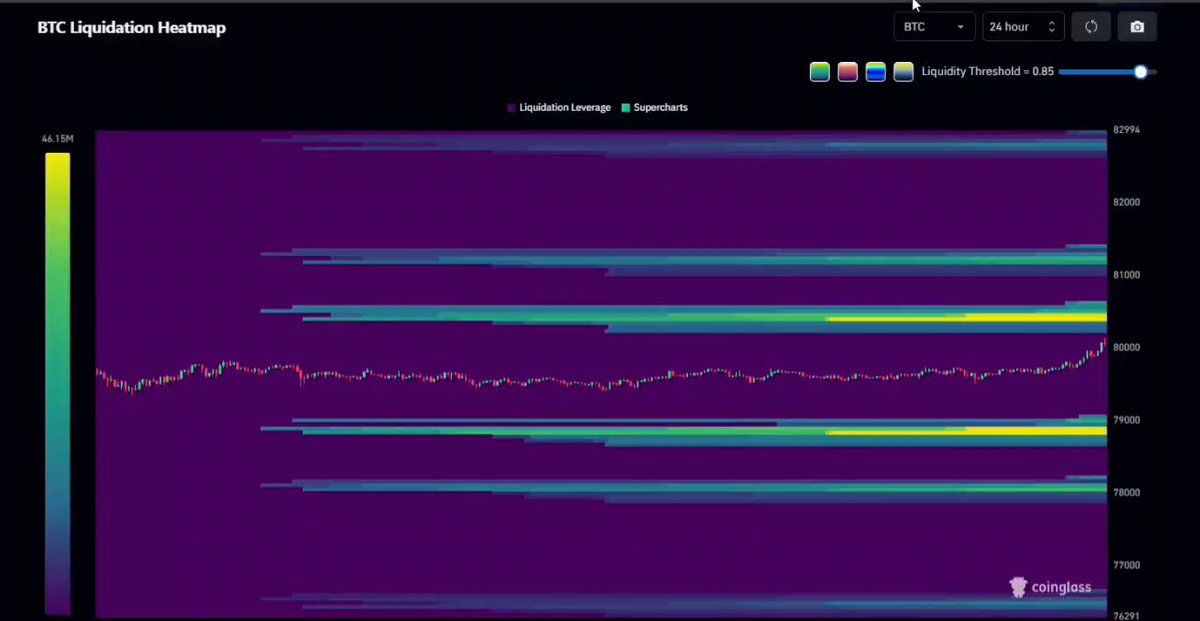Image resolution: width=1200 pixels, height=621 pixels.
Task: Open the 24 hour time range dropdown
Action: (x=1023, y=27)
